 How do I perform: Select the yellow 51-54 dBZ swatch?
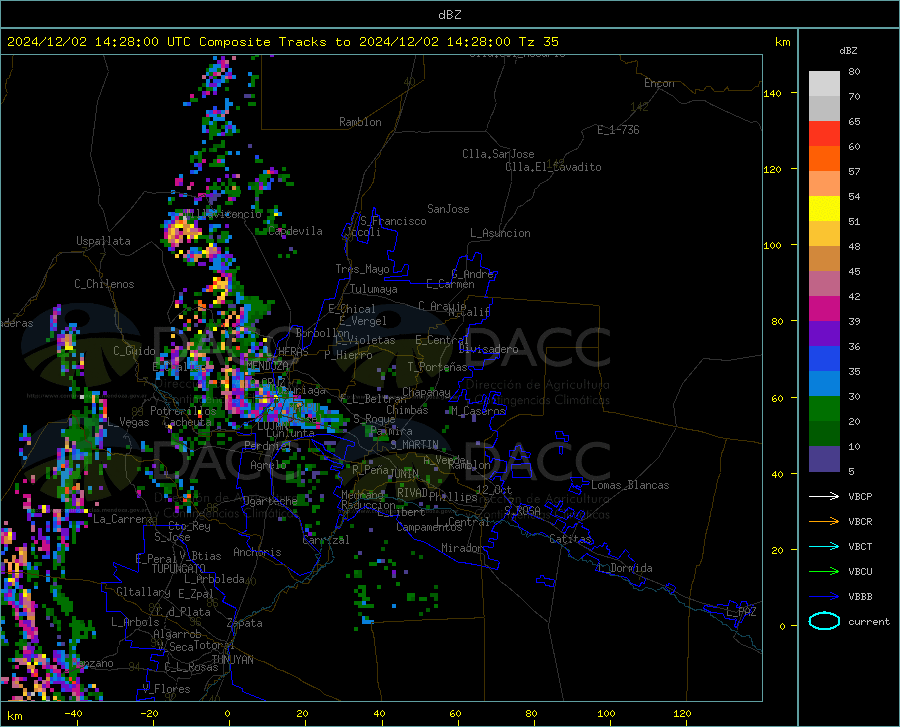coord(824,209)
